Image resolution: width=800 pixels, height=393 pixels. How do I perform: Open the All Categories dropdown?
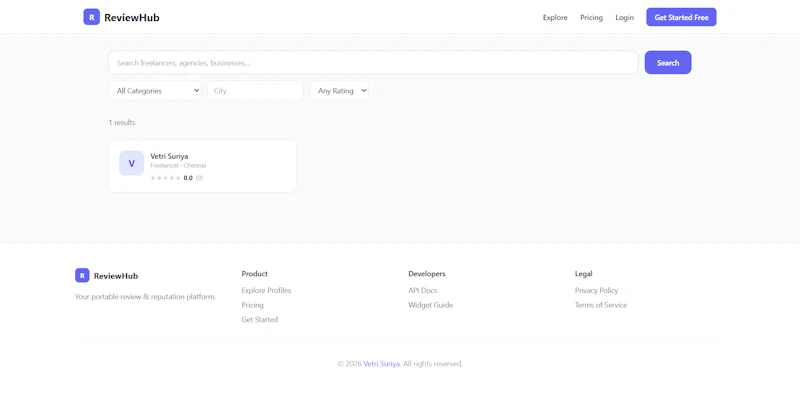coord(155,91)
